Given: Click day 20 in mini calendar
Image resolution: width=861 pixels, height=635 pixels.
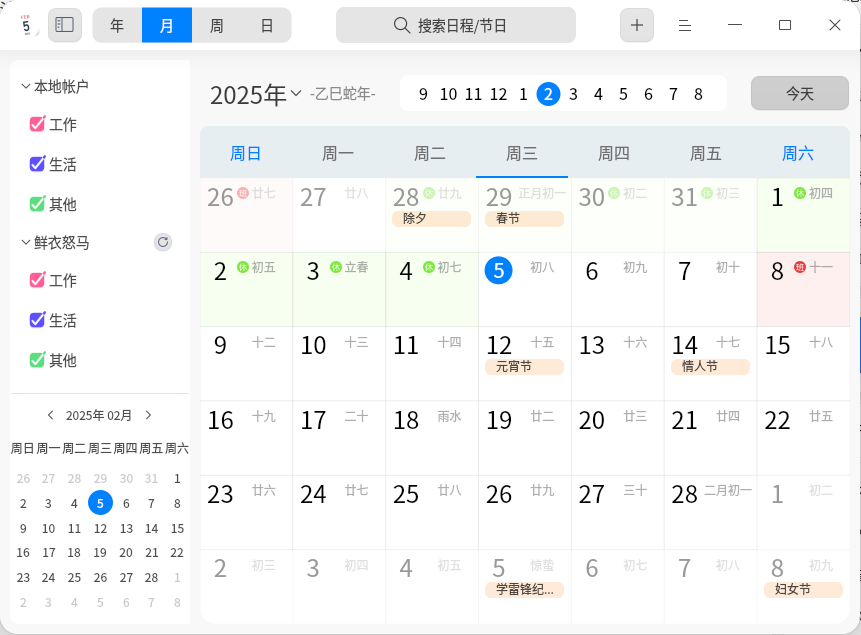Looking at the screenshot, I should coord(126,553).
